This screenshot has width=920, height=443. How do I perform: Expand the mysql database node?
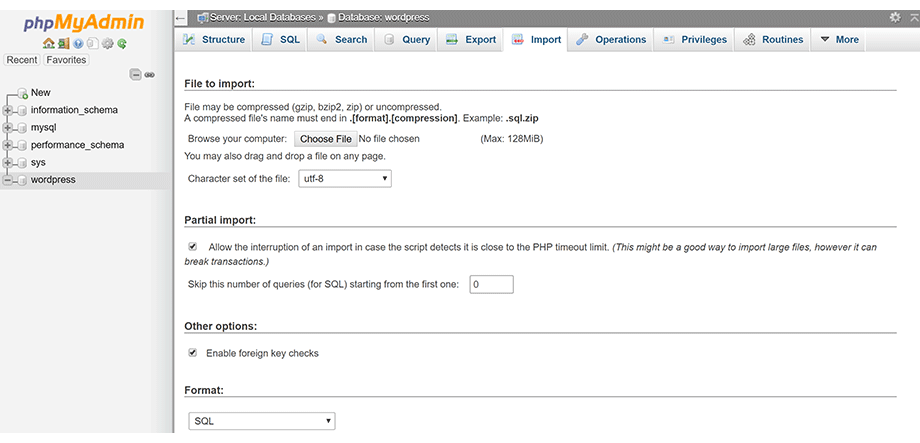(x=8, y=127)
